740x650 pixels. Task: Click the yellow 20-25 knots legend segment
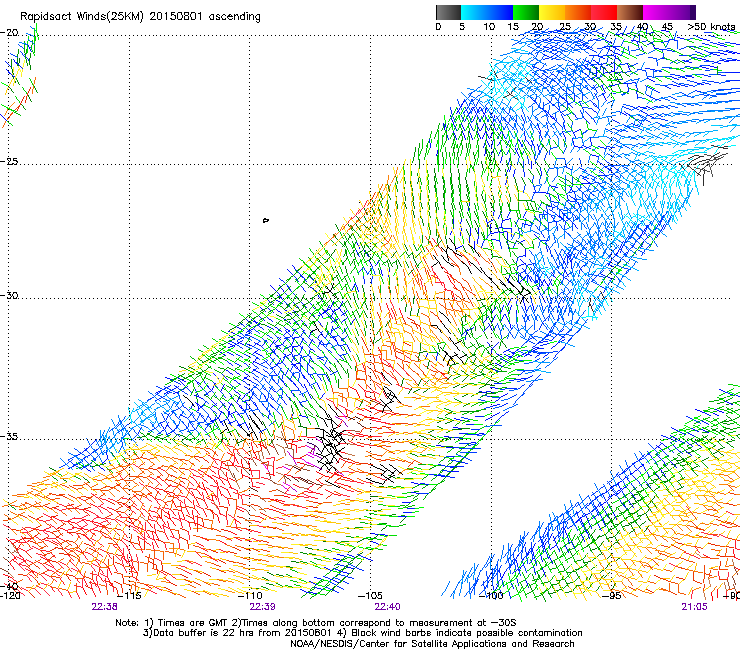click(552, 12)
